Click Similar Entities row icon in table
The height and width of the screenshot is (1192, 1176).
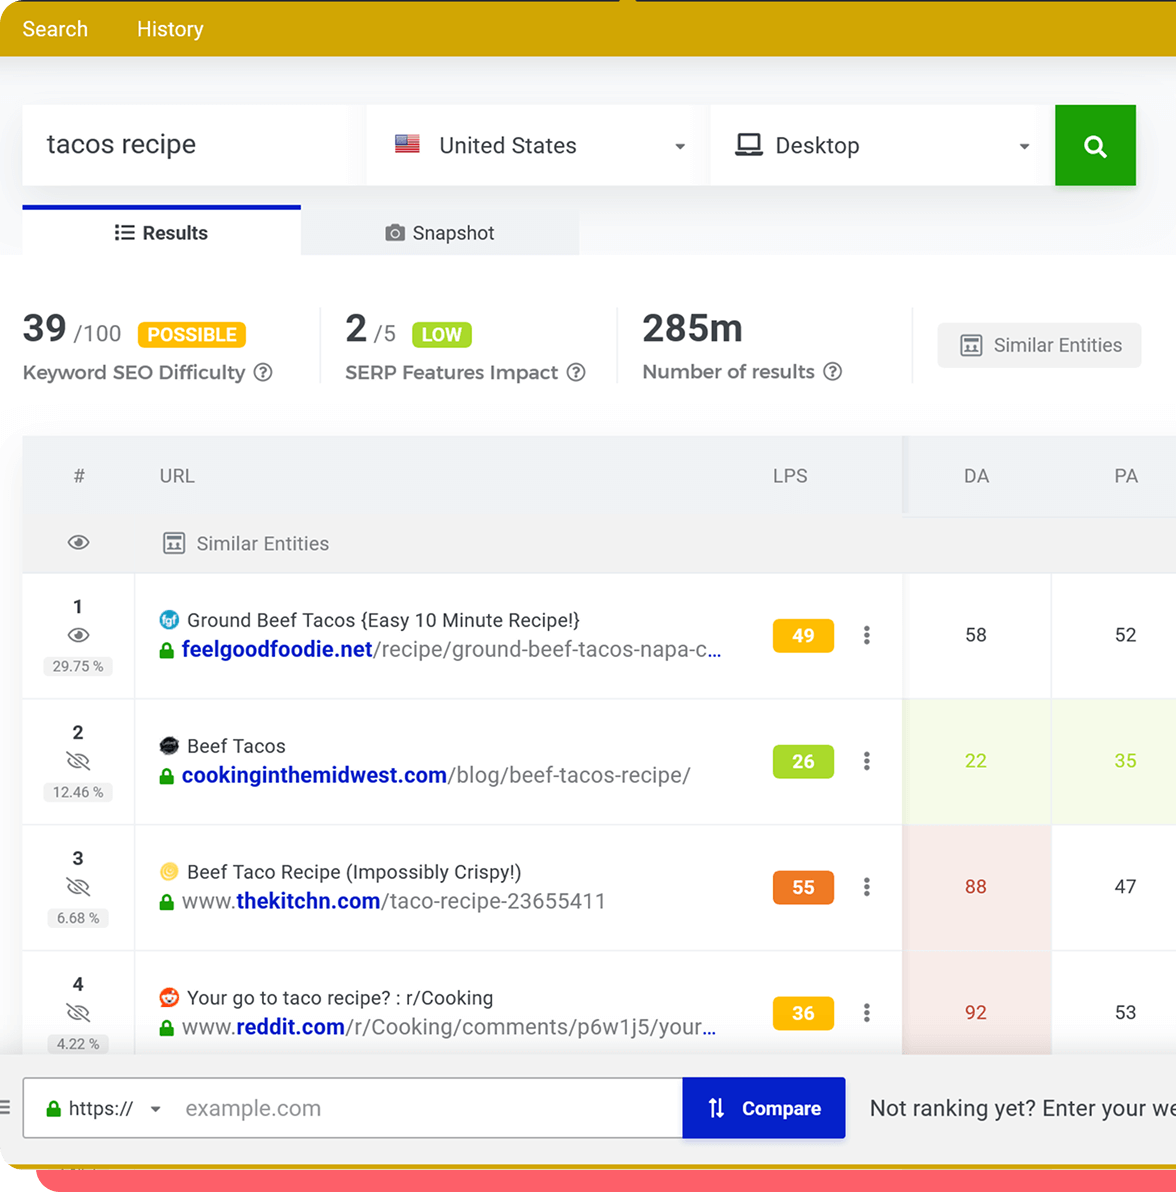pos(174,544)
